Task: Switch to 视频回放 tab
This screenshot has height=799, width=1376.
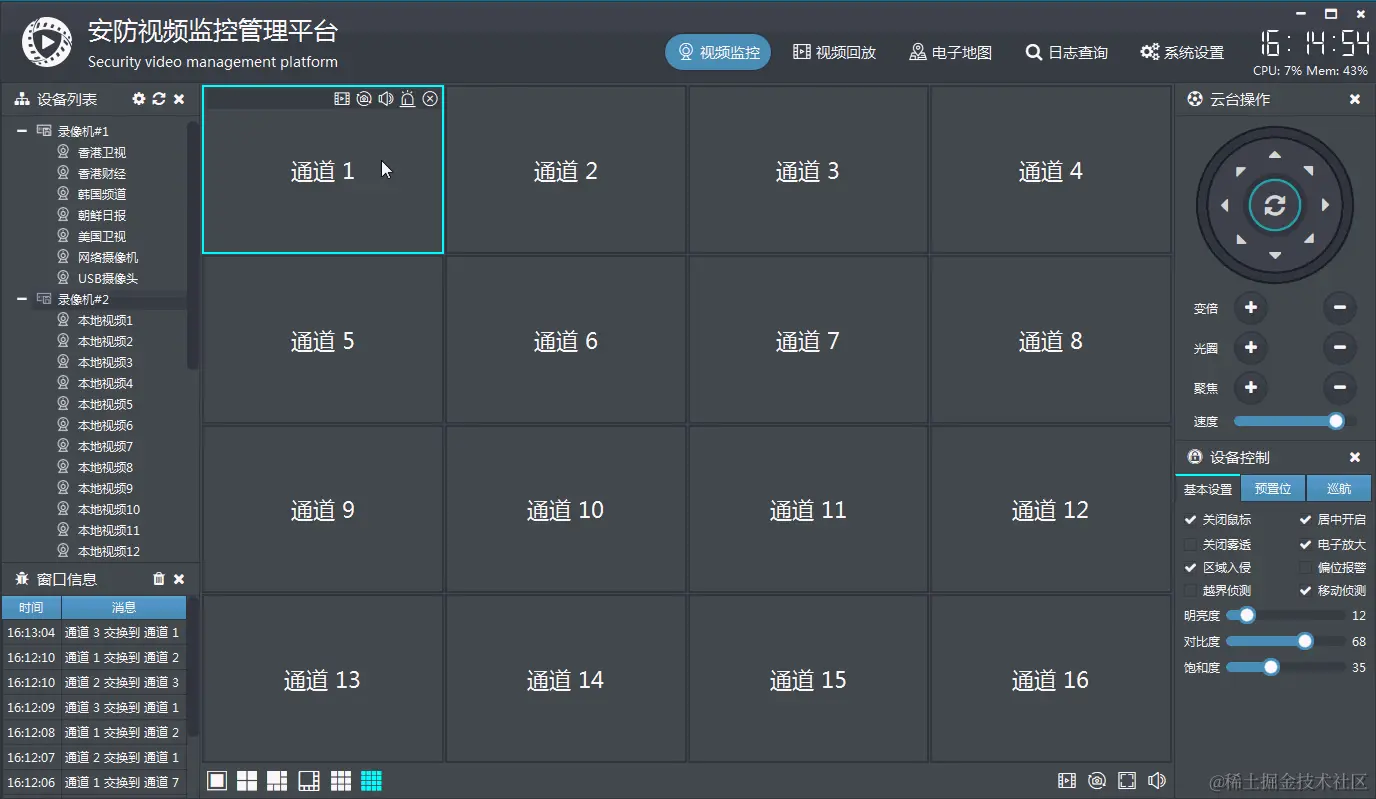Action: (834, 52)
